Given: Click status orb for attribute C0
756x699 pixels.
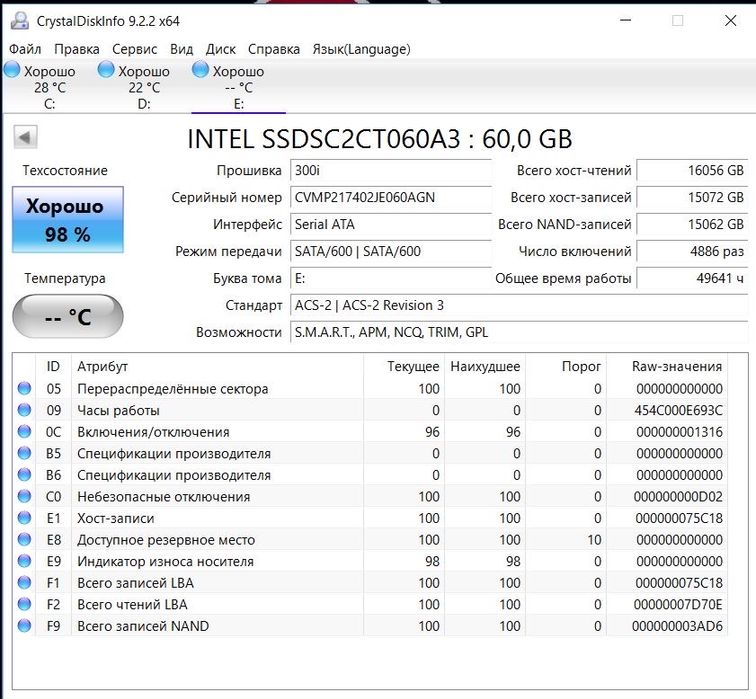Looking at the screenshot, I should tap(24, 496).
